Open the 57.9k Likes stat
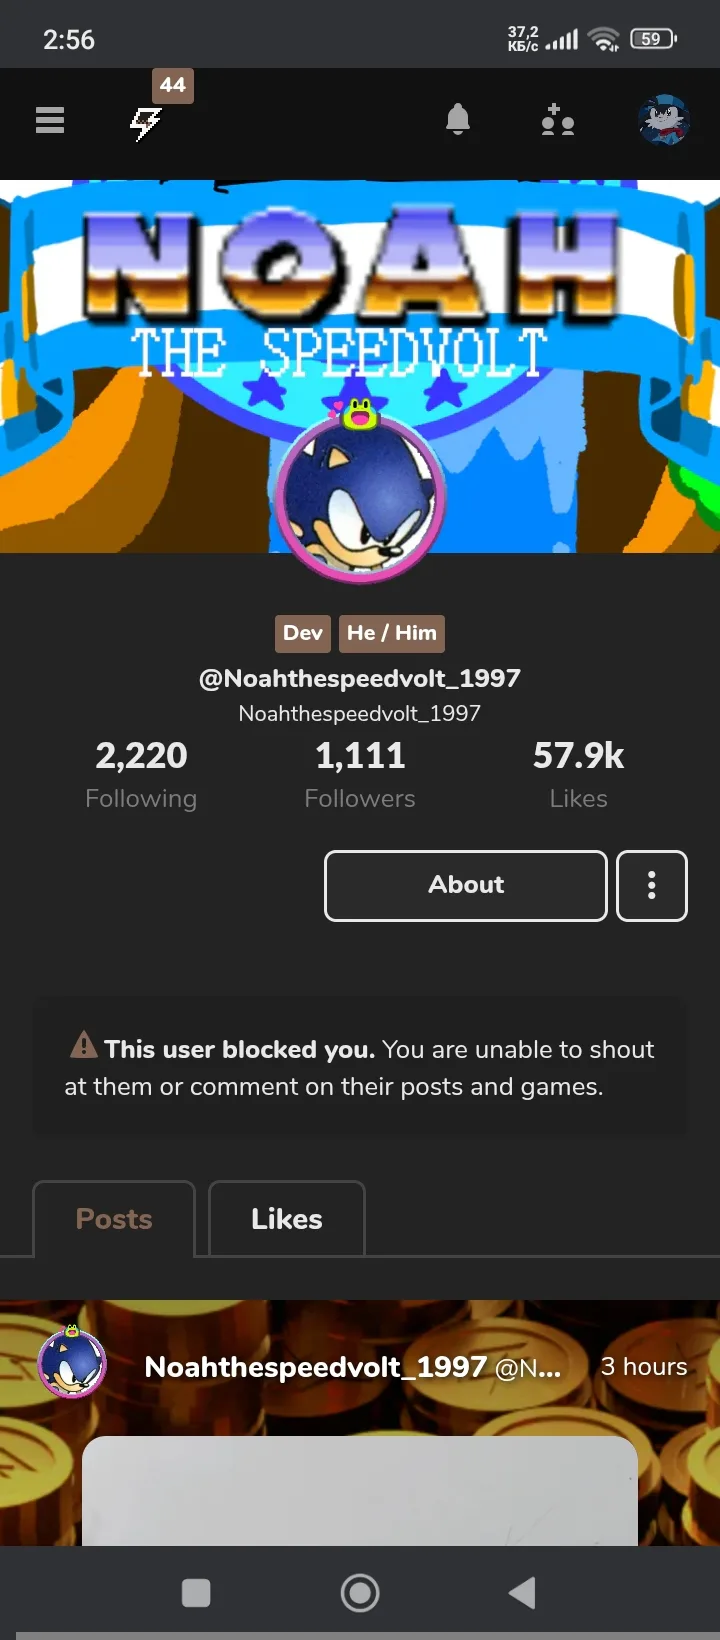Image resolution: width=720 pixels, height=1640 pixels. click(x=578, y=773)
